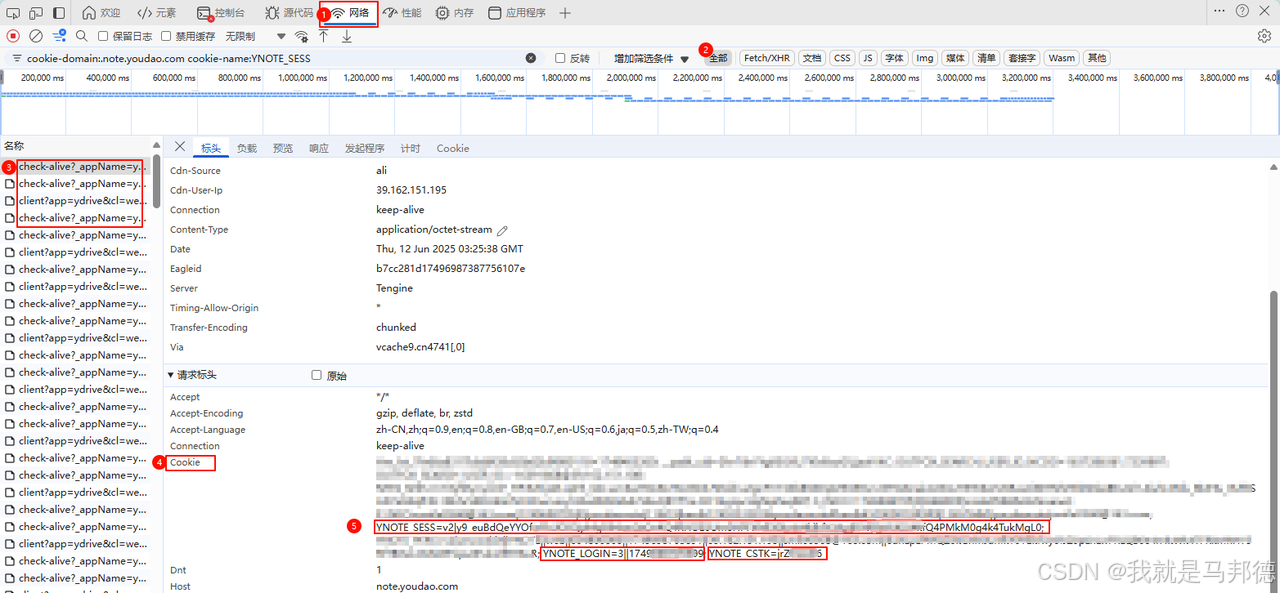This screenshot has width=1280, height=593.
Task: Open the 欢迎 welcome tab
Action: (x=101, y=13)
